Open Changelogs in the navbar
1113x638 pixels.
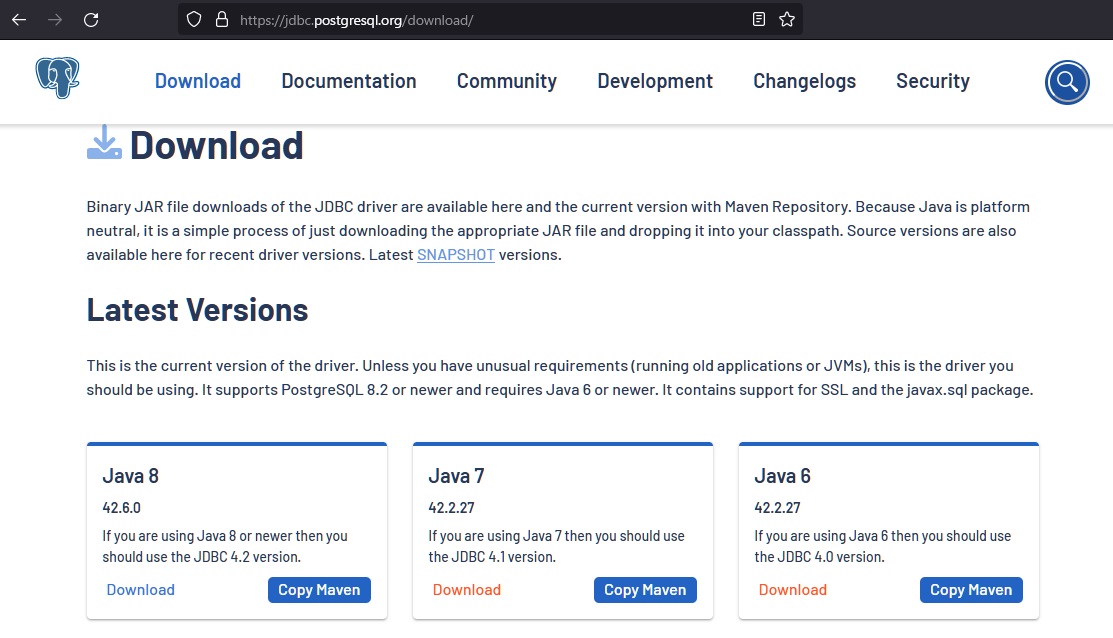804,81
